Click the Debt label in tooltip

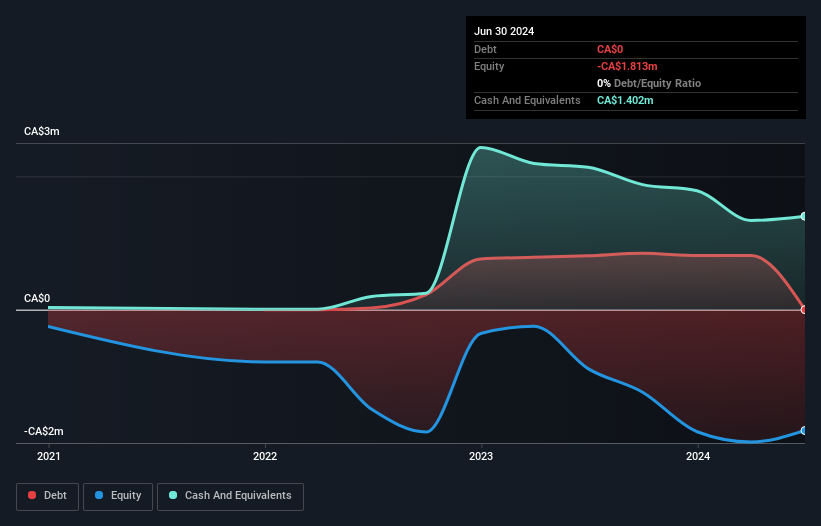click(x=485, y=49)
